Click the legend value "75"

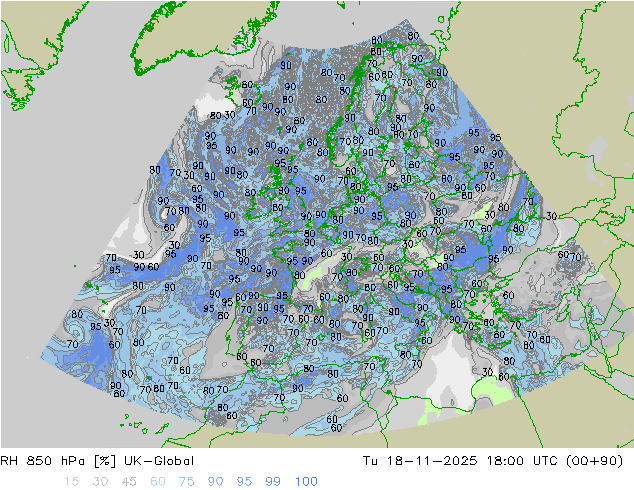pyautogui.click(x=187, y=482)
